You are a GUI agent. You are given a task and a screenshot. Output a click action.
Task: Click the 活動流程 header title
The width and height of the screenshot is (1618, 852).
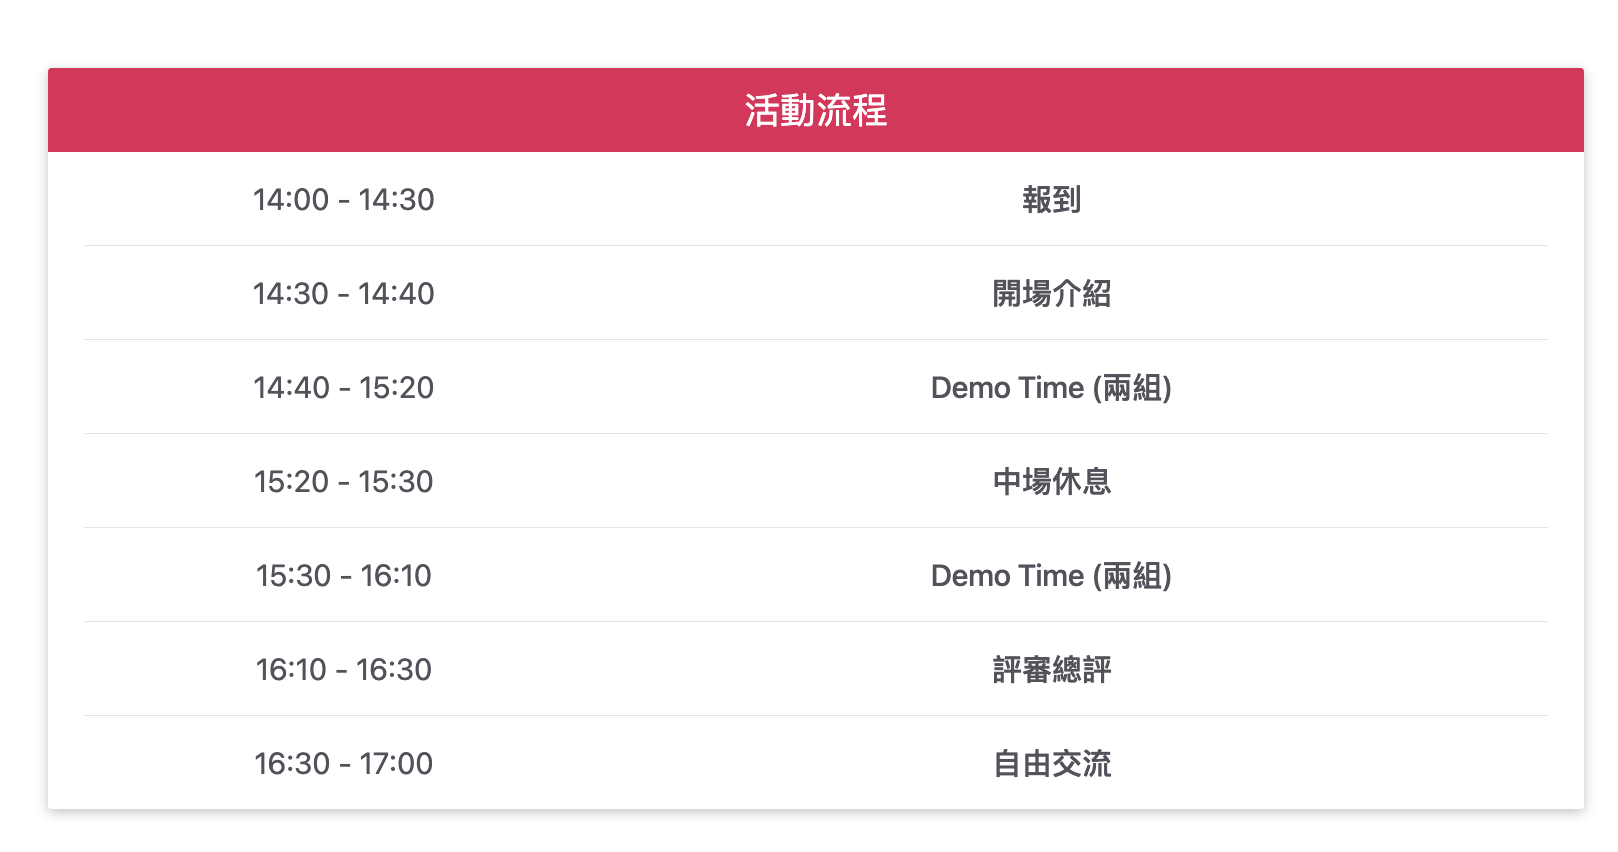tap(815, 110)
